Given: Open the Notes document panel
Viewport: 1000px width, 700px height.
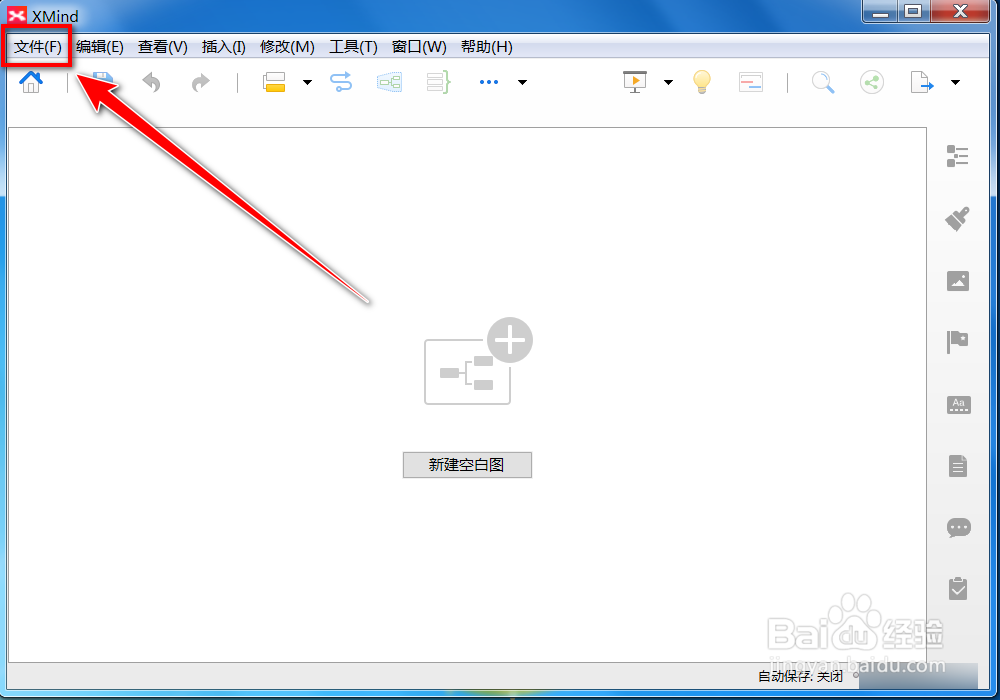Looking at the screenshot, I should click(958, 466).
